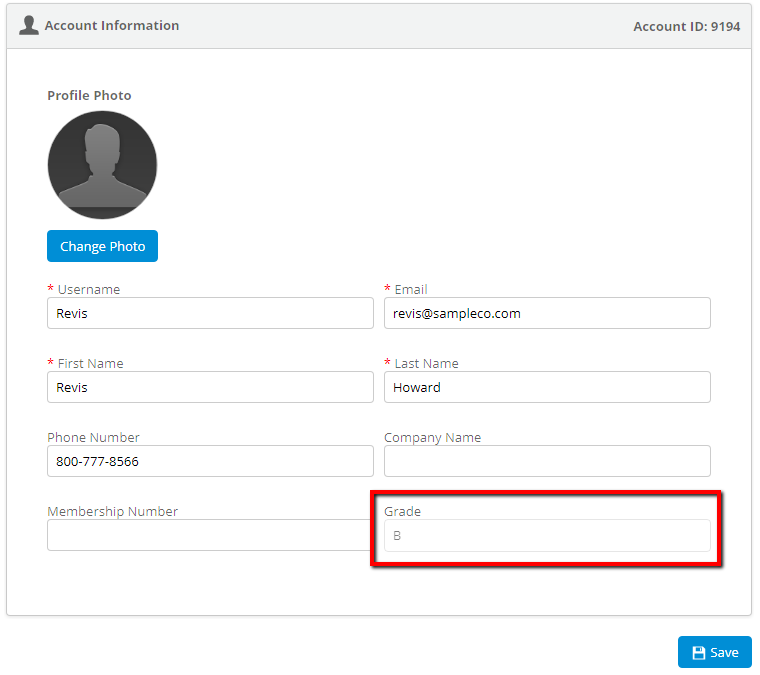Click the Last Name label
The height and width of the screenshot is (675, 760).
tap(427, 363)
